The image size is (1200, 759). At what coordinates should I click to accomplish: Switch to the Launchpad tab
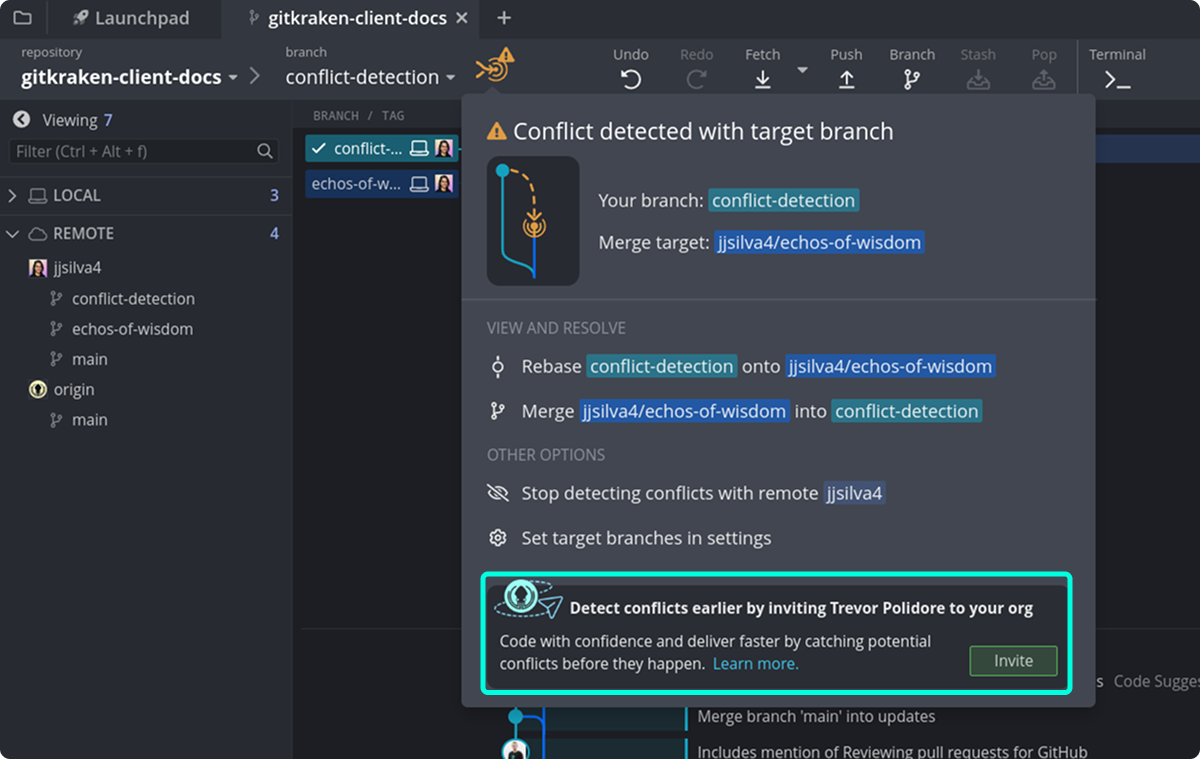pyautogui.click(x=134, y=17)
